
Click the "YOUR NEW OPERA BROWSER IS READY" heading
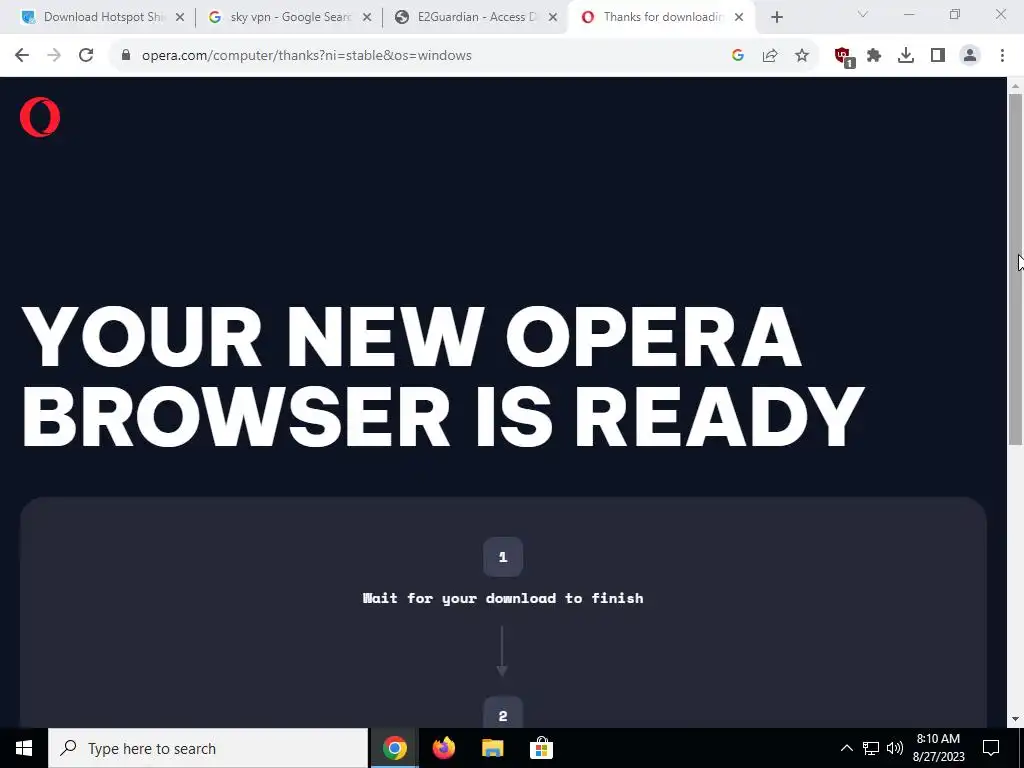[443, 377]
